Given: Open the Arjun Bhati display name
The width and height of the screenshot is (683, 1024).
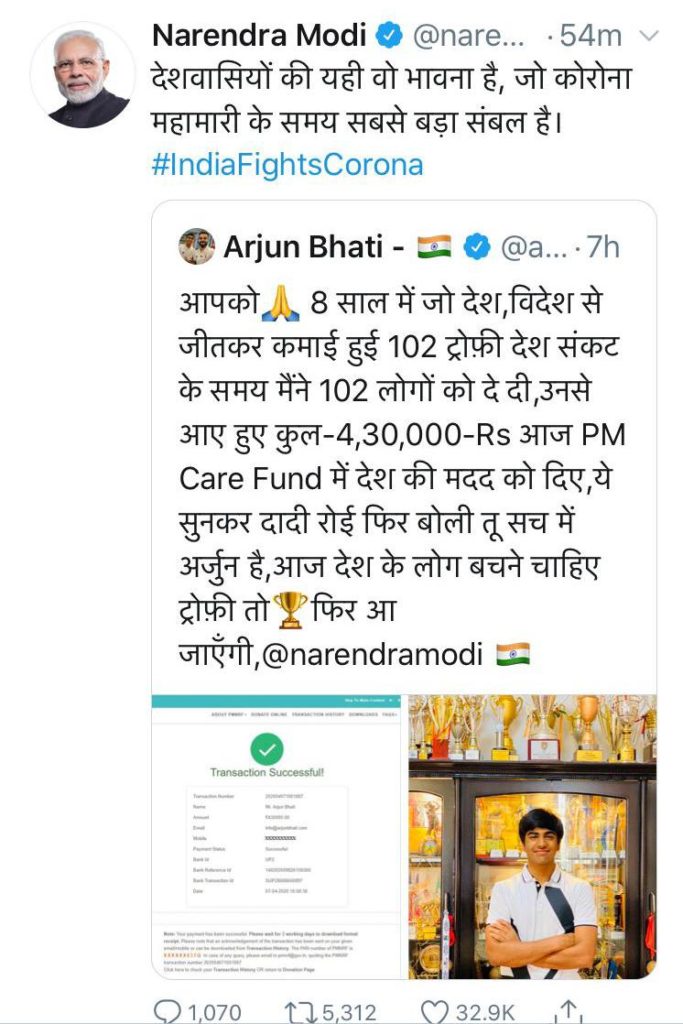Looking at the screenshot, I should coord(304,248).
